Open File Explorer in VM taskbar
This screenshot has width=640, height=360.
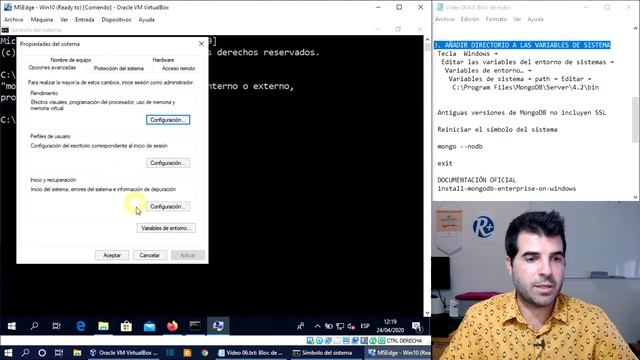pyautogui.click(x=103, y=326)
